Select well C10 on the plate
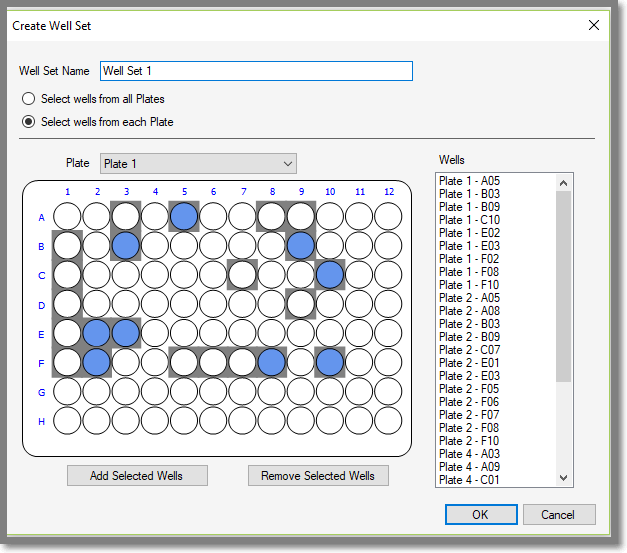This screenshot has height=553, width=627. pyautogui.click(x=330, y=273)
